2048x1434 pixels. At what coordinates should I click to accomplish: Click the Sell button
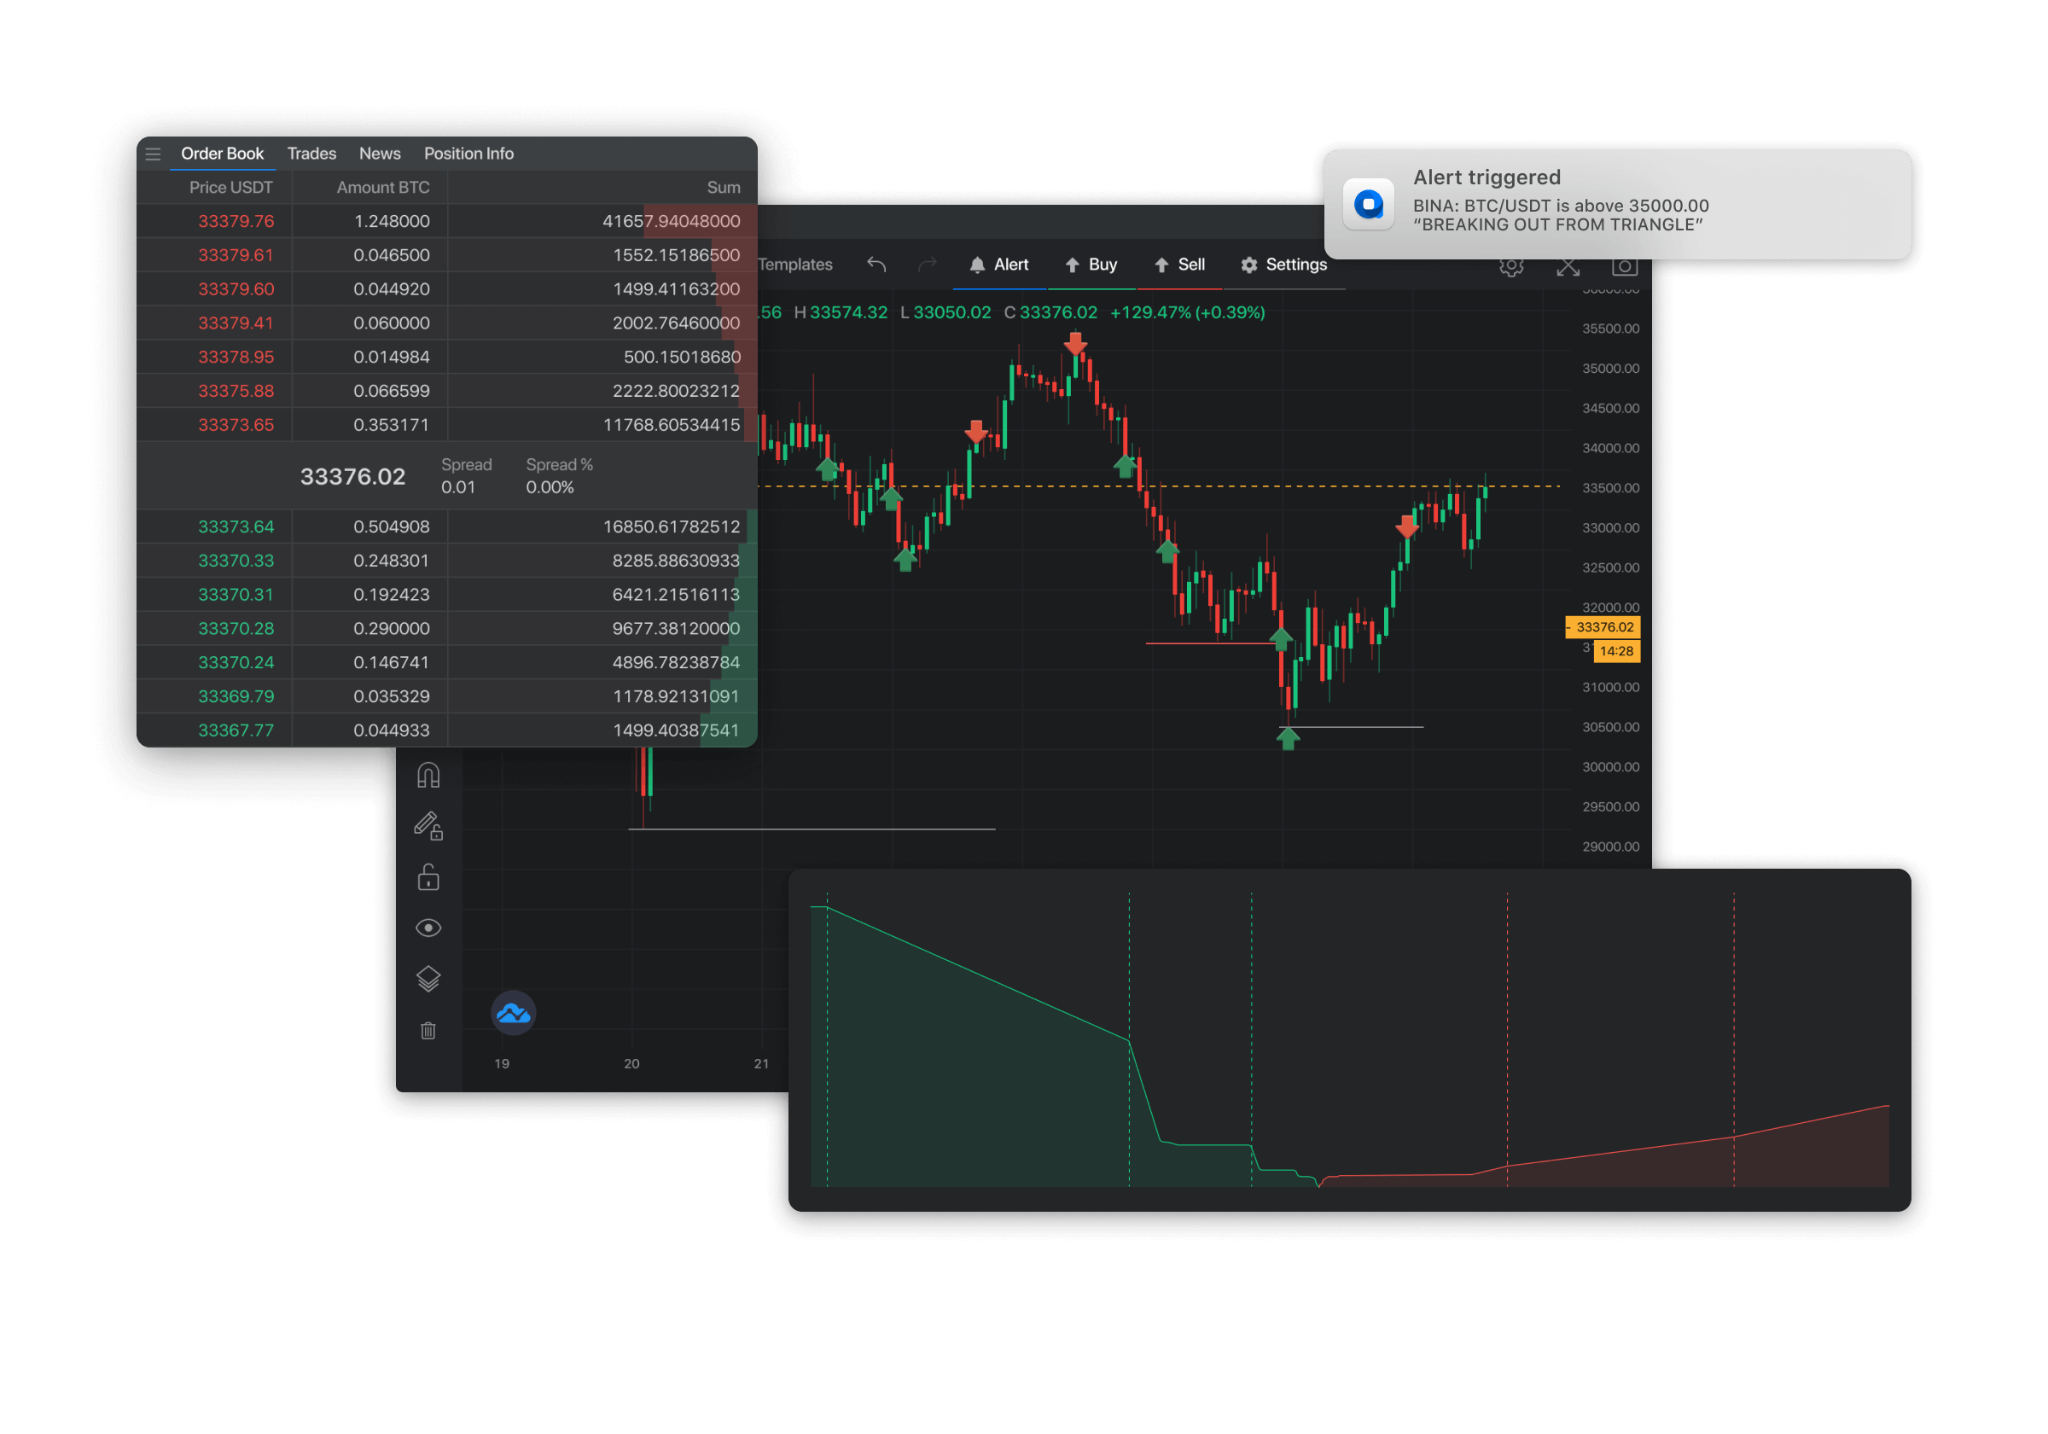(1179, 265)
